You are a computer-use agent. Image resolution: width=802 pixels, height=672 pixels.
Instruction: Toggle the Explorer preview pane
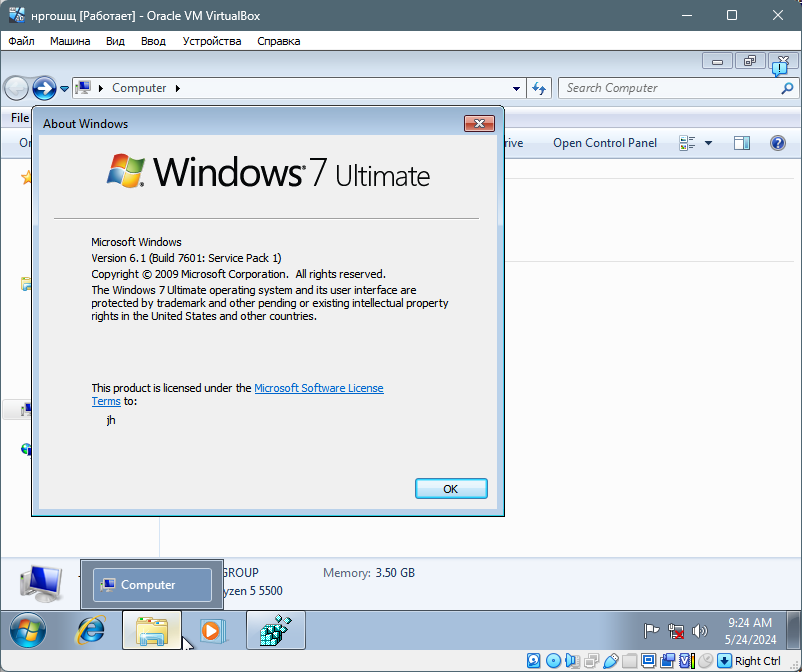coord(741,143)
